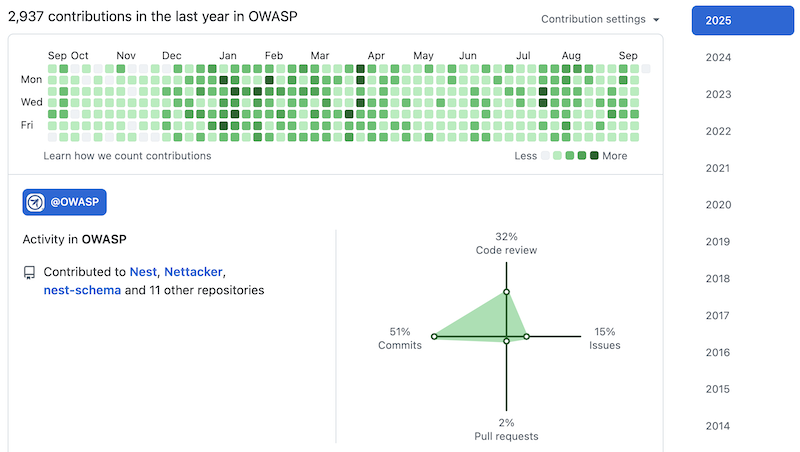Click the Issues data point on chart
This screenshot has height=452, width=800.
coord(527,336)
